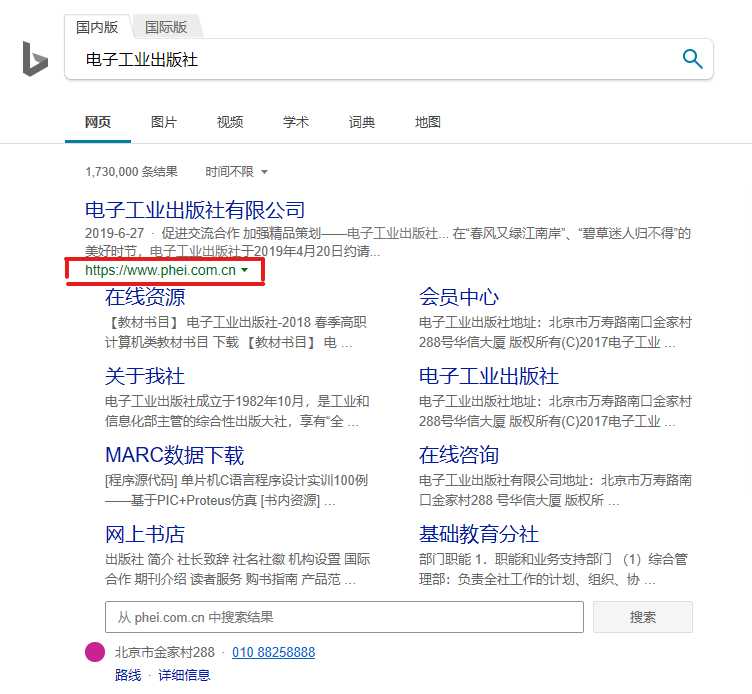Expand the arrow next to phei.com.cn URL
This screenshot has width=752, height=694.
(245, 270)
